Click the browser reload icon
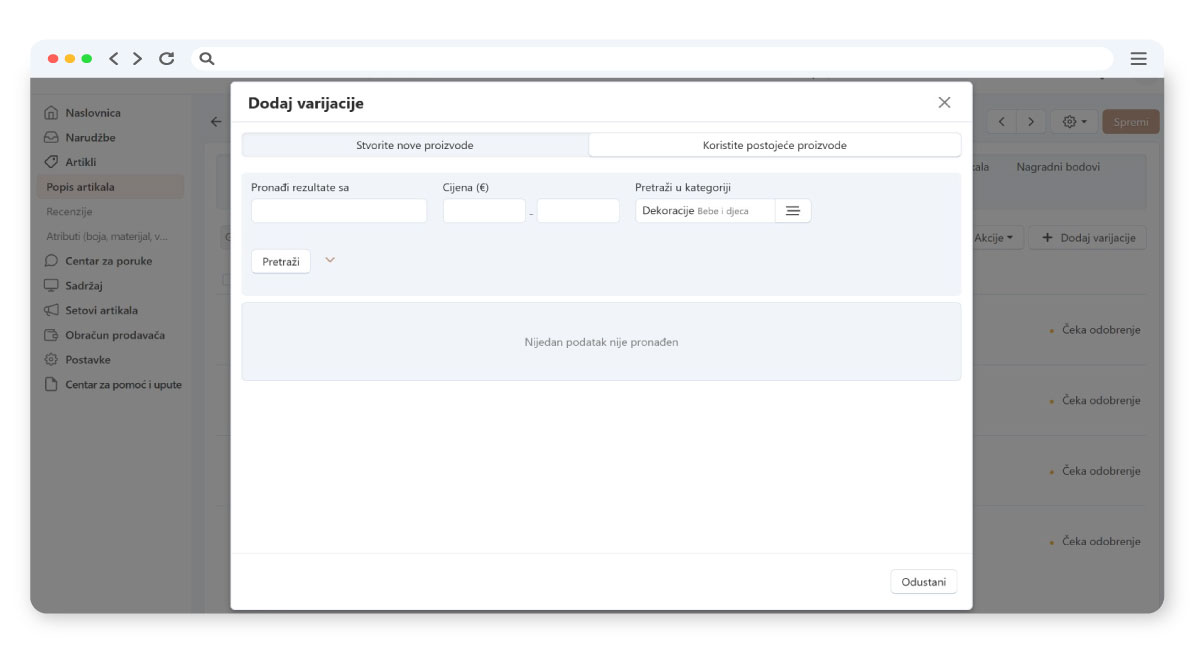The image size is (1200, 651). pyautogui.click(x=167, y=59)
